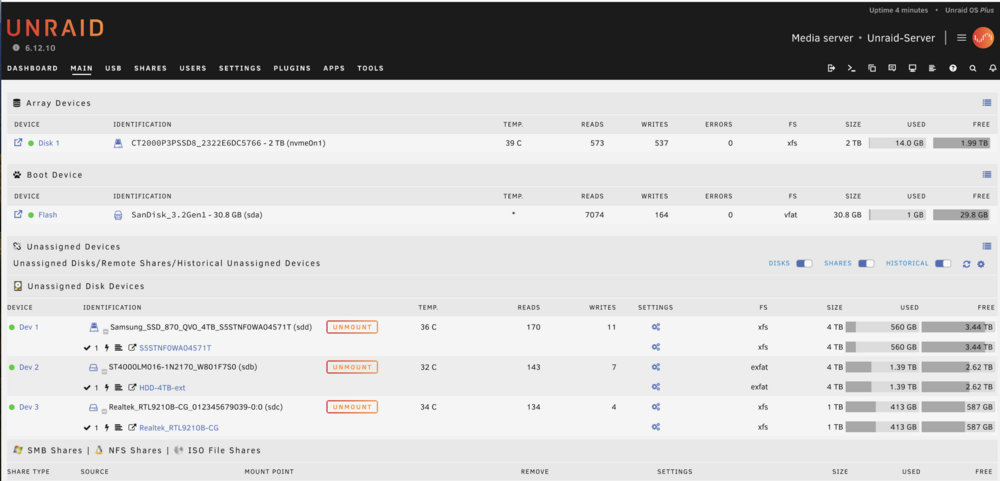Open the settings gears for Realtek_RTL9210B-CG partition
This screenshot has height=481, width=1000.
click(x=656, y=427)
